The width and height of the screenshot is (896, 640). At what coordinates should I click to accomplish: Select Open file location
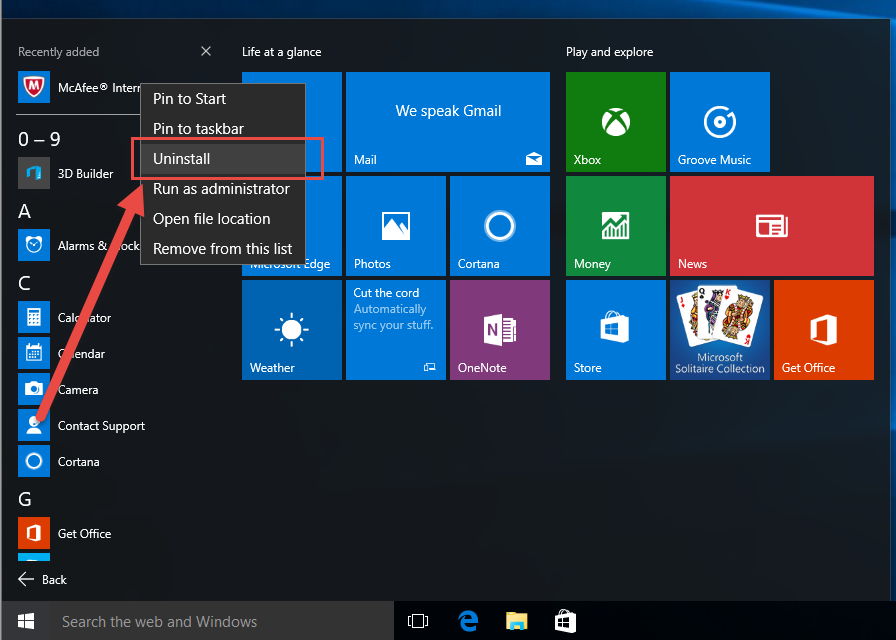[223, 219]
